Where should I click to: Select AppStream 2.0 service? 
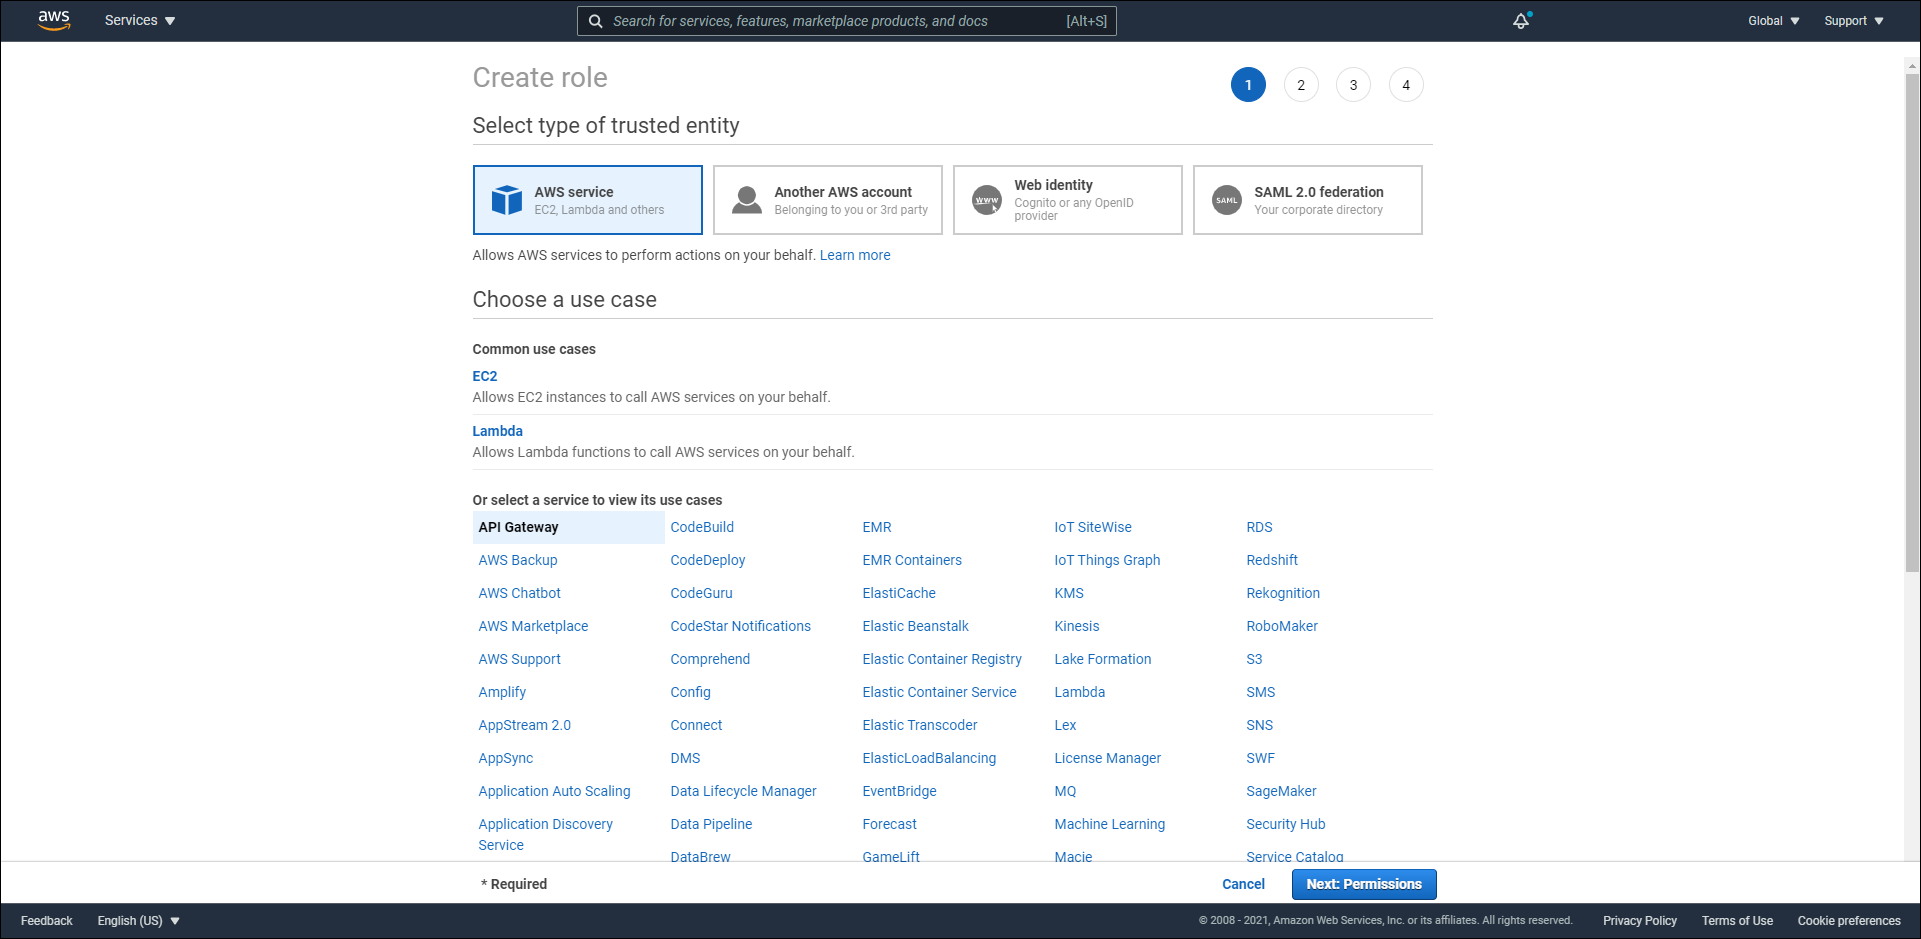[525, 725]
